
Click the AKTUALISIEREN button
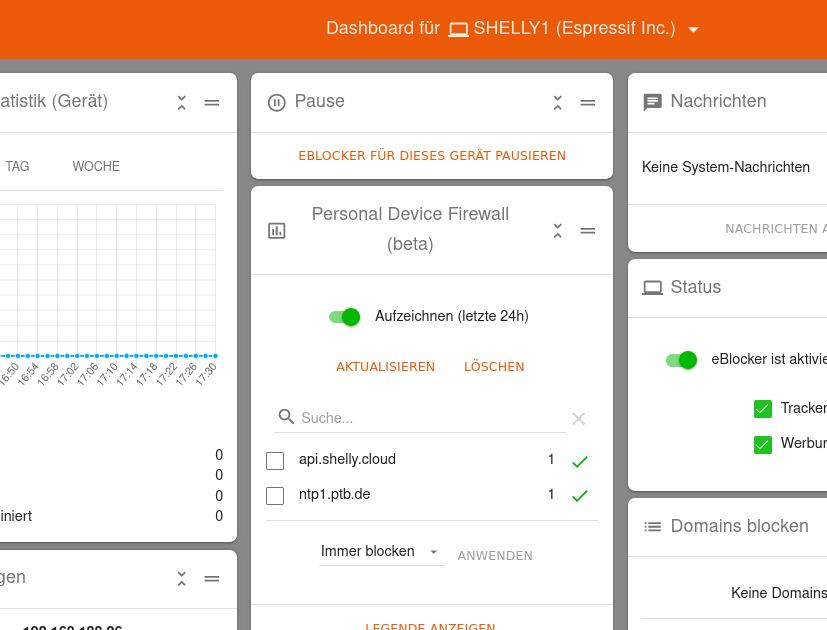[386, 367]
